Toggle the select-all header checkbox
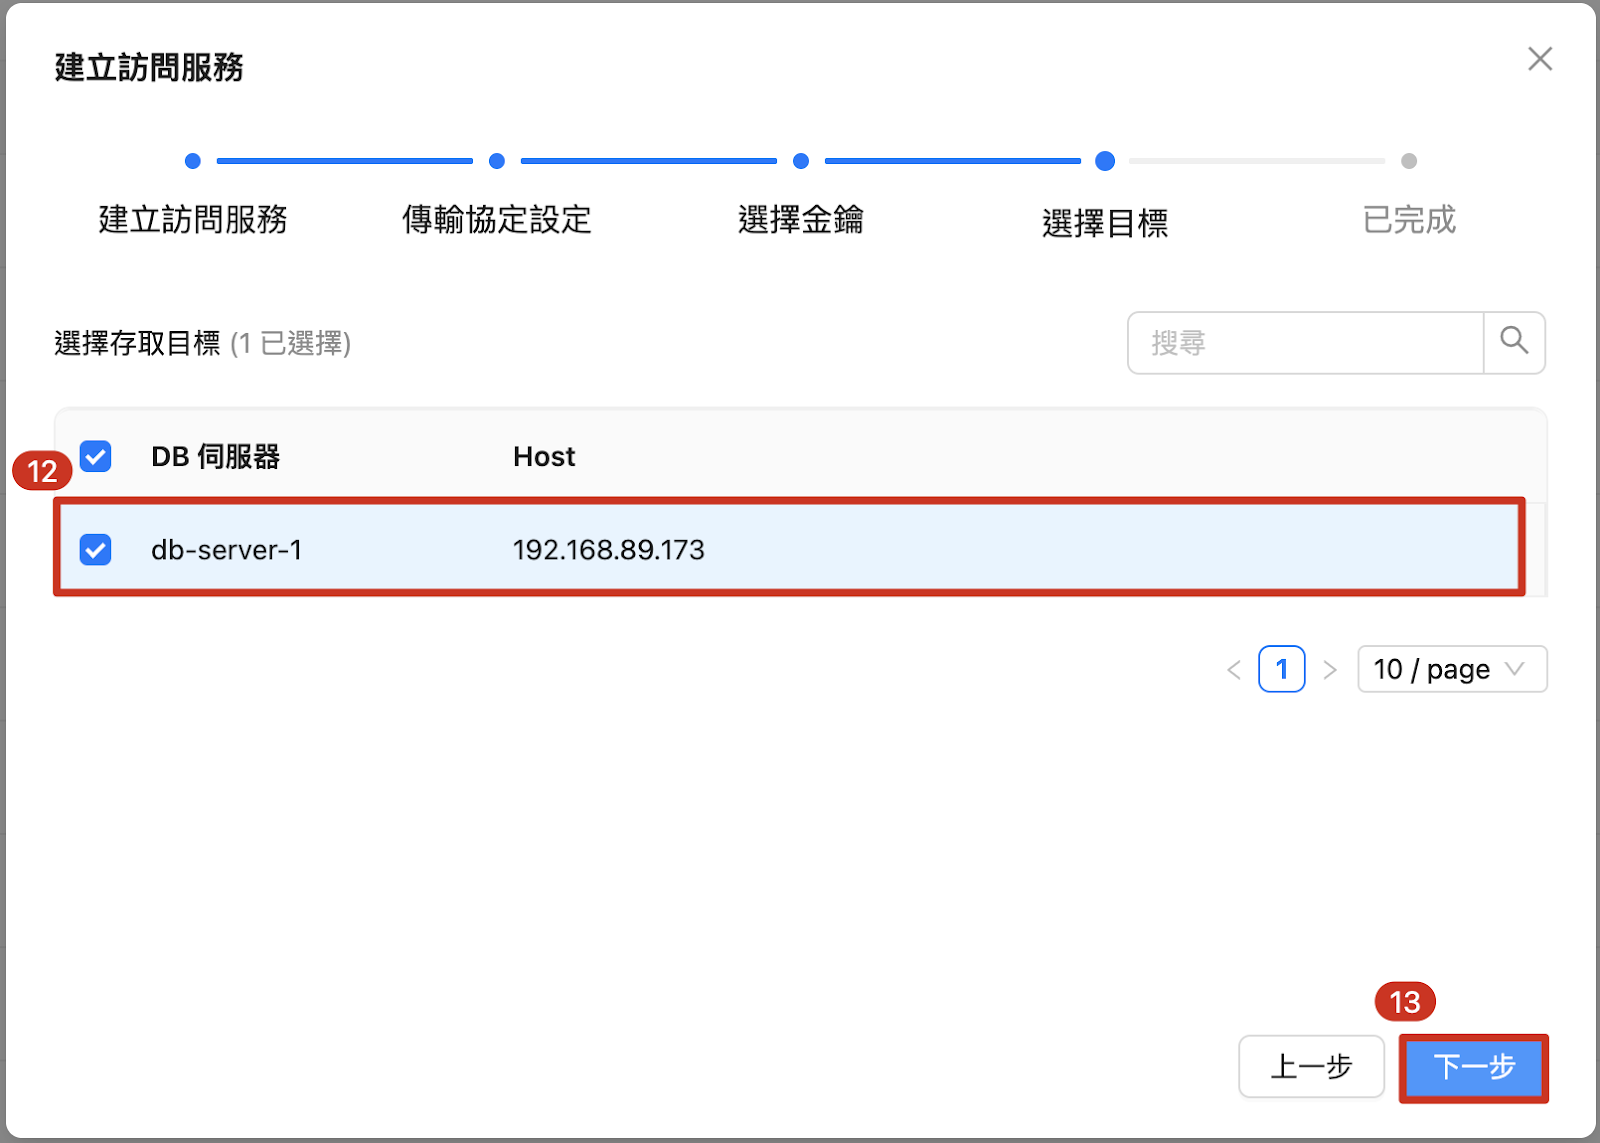This screenshot has width=1600, height=1143. 96,457
